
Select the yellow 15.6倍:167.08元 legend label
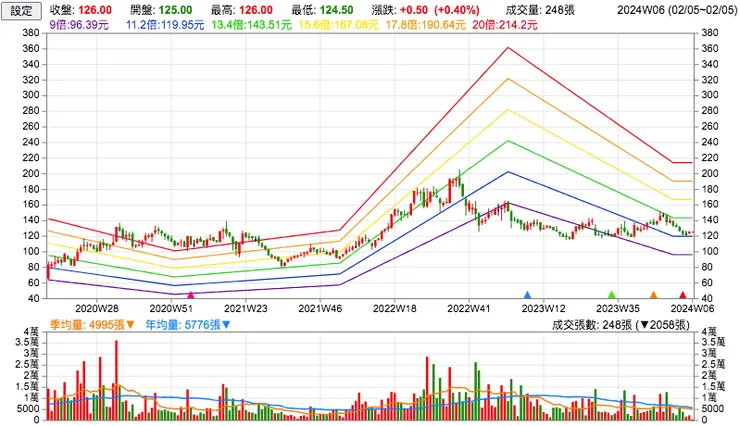pos(338,25)
